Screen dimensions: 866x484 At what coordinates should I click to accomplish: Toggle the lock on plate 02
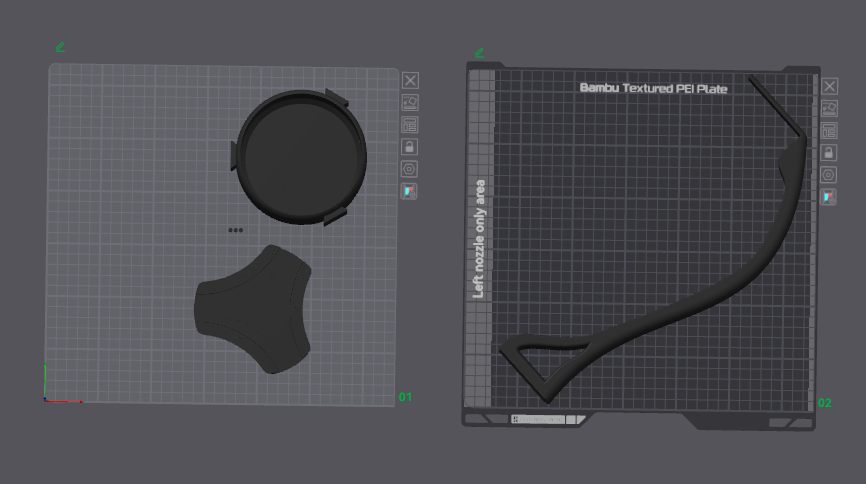pyautogui.click(x=828, y=152)
